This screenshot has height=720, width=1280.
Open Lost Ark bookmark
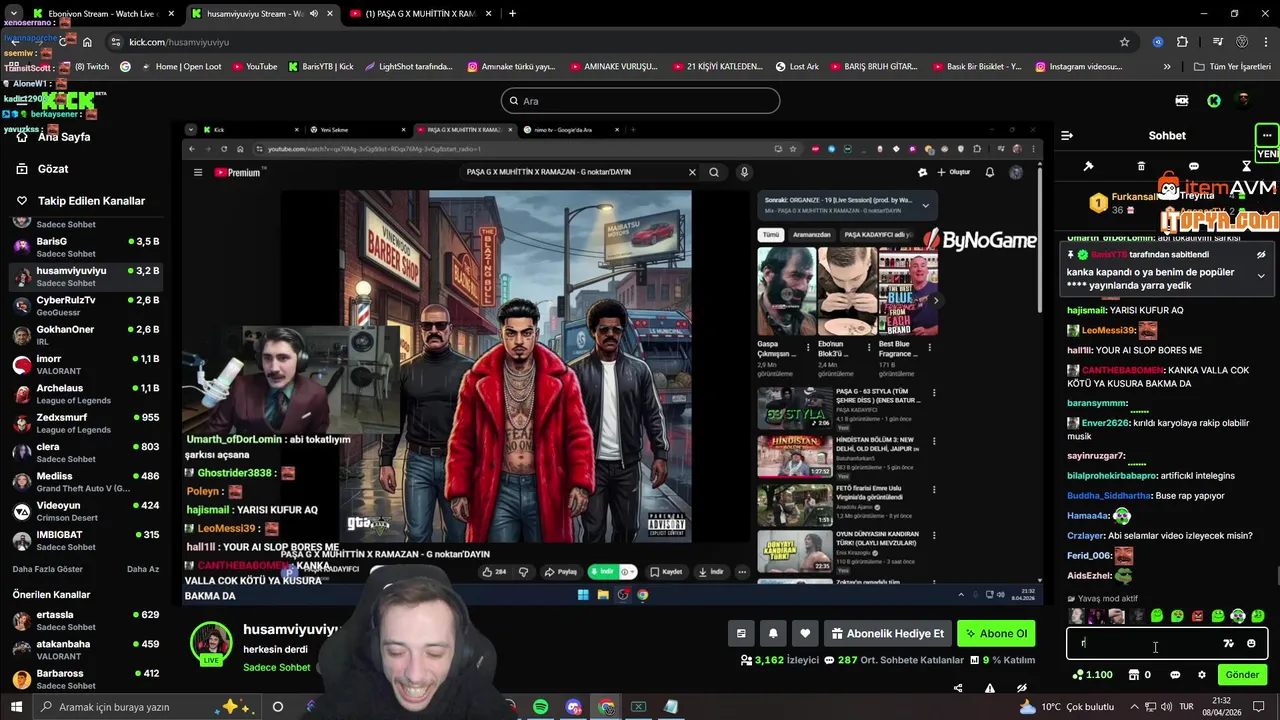tap(797, 67)
